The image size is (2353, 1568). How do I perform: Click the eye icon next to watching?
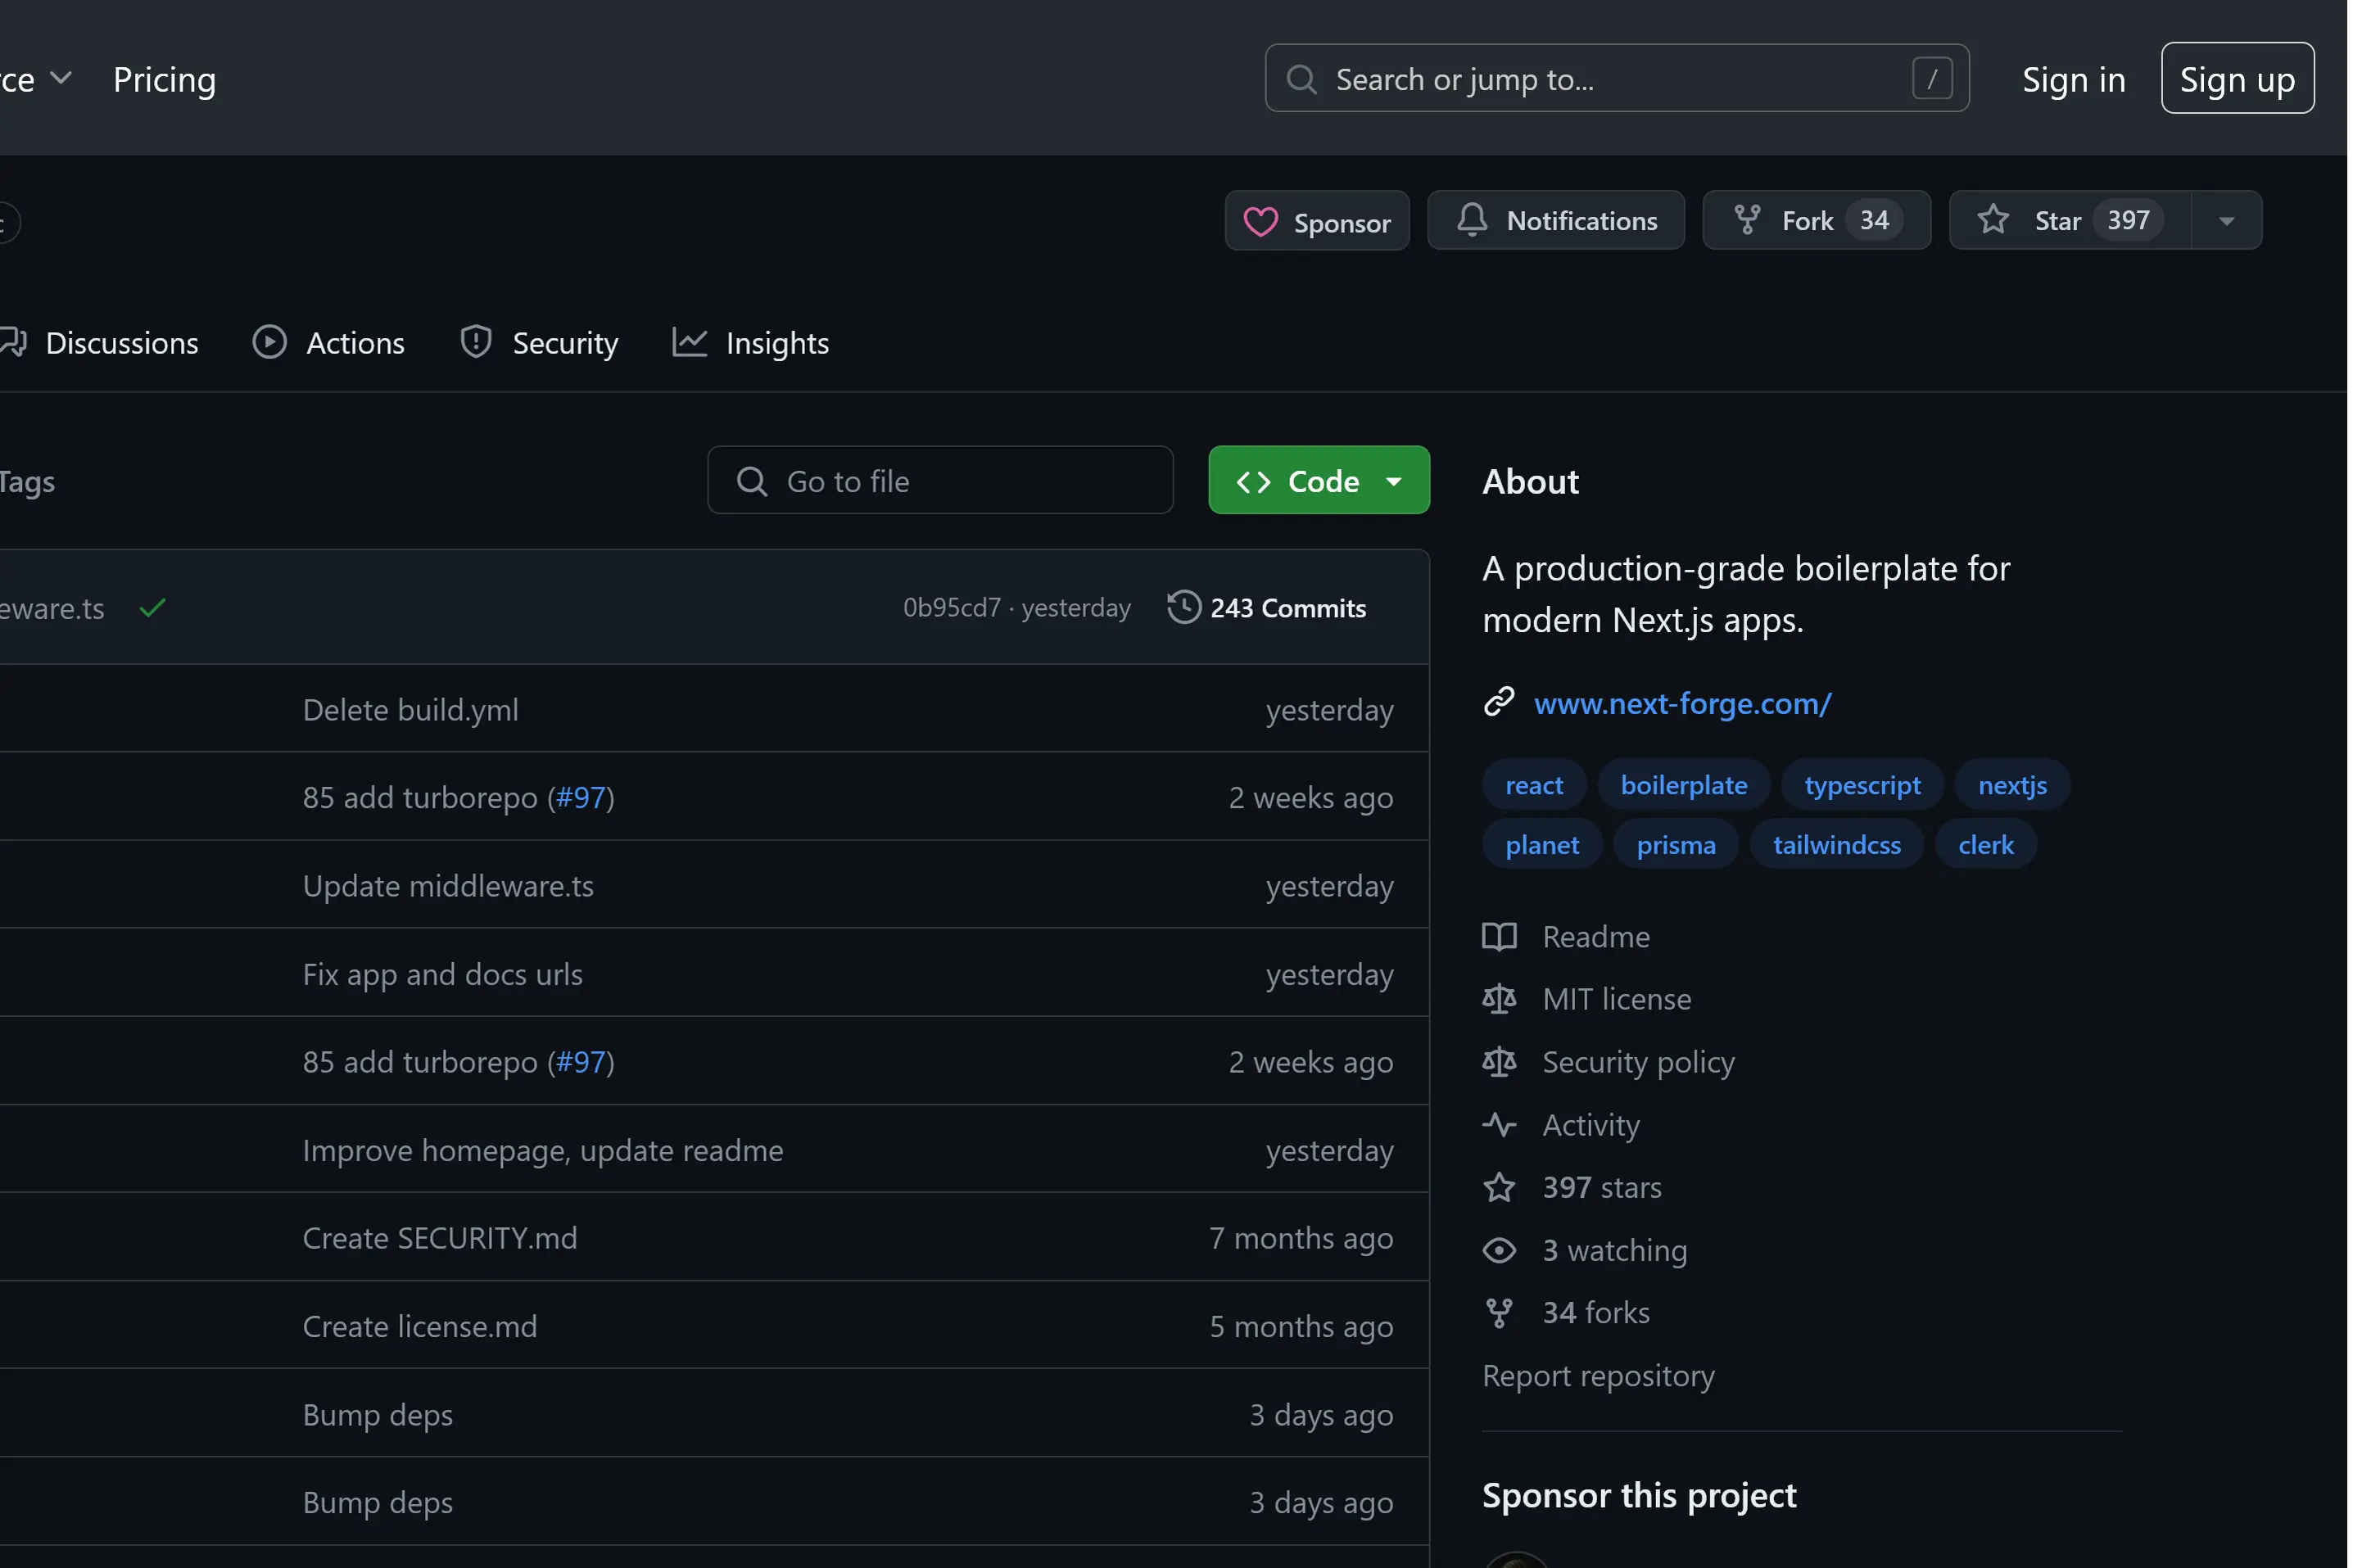pos(1498,1250)
